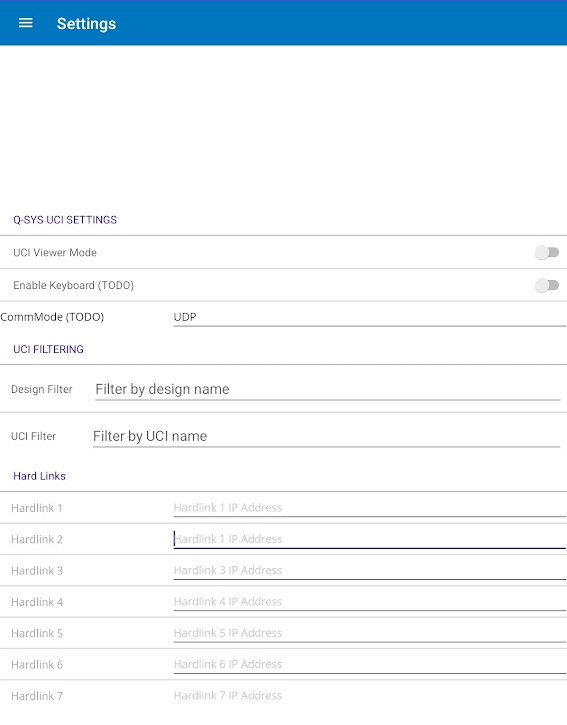Toggle UCI Viewer Mode switch

click(x=547, y=252)
